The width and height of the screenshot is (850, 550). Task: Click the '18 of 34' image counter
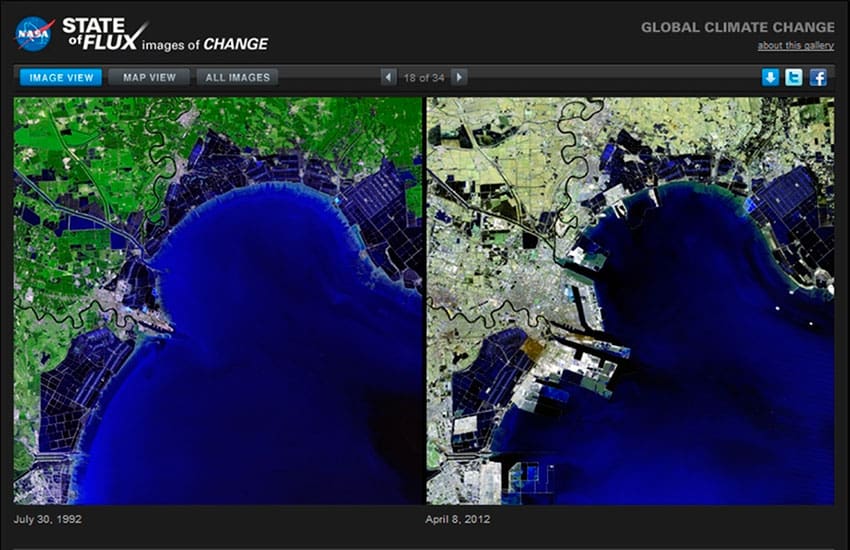point(424,77)
